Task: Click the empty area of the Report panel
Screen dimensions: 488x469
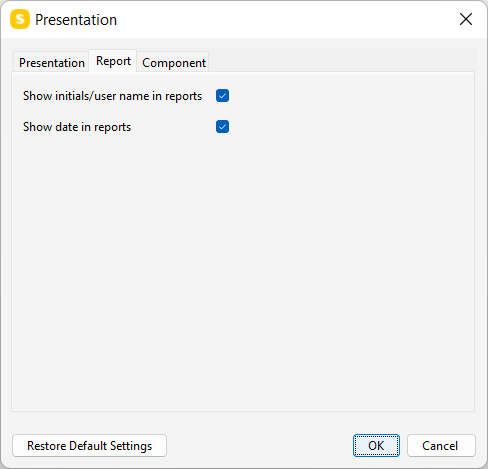Action: [x=243, y=267]
